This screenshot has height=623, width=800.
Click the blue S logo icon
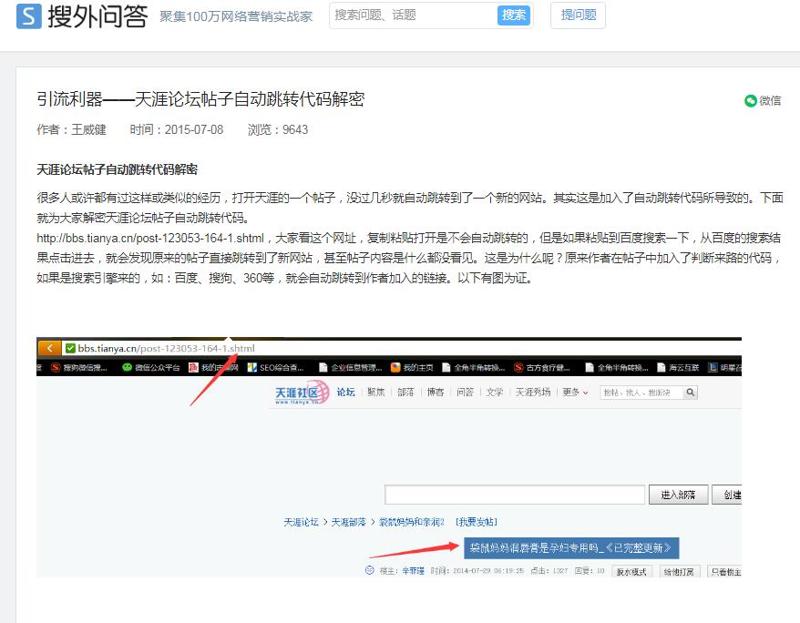click(x=29, y=16)
